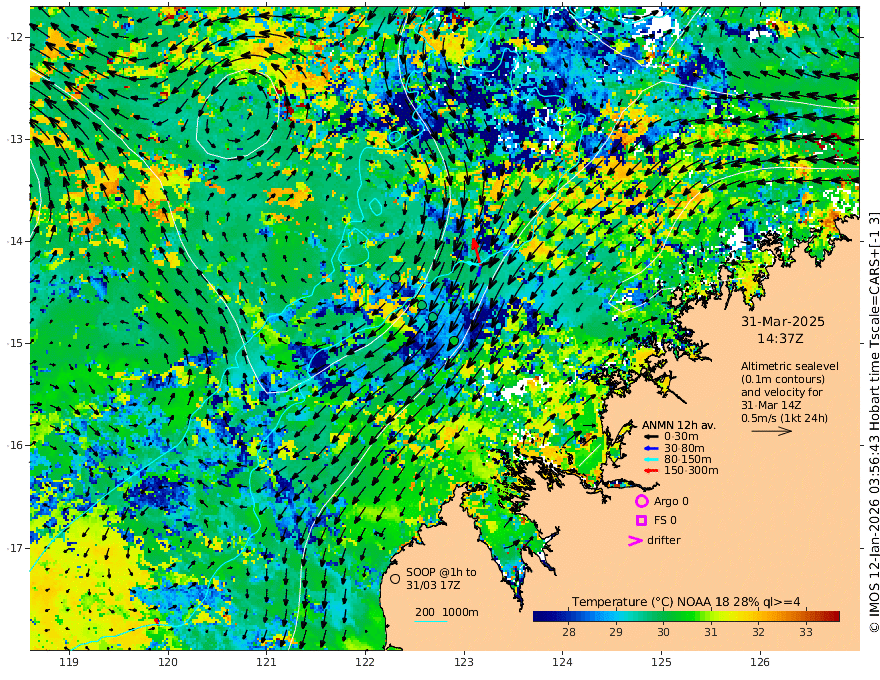Screen dimensions: 880x680
Task: Click the '0.5m/s (1kt 24h)' scale text
Action: point(784,418)
